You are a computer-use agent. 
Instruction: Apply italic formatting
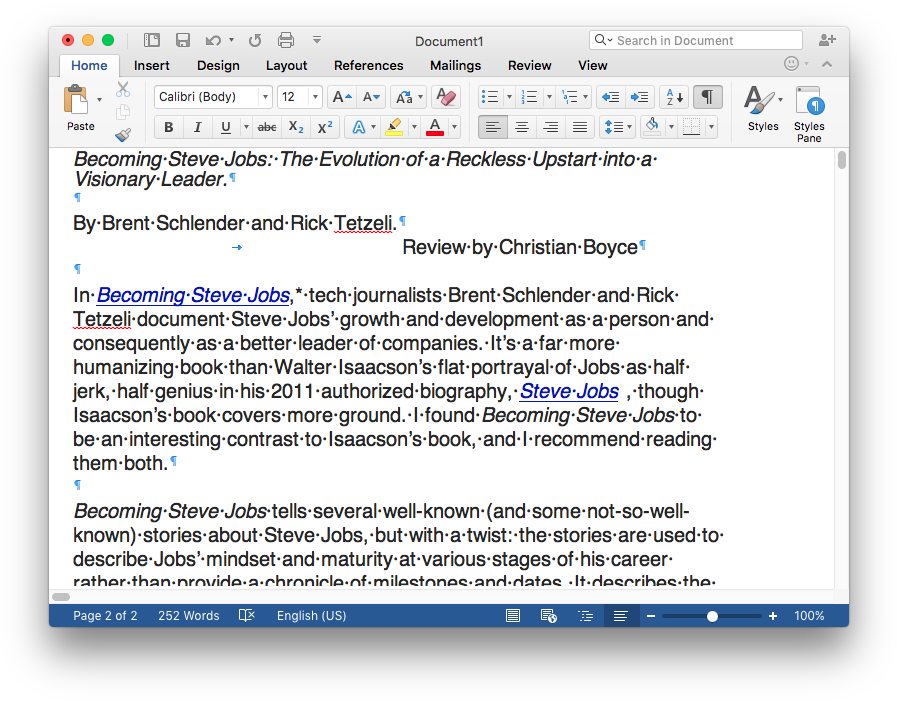[194, 128]
